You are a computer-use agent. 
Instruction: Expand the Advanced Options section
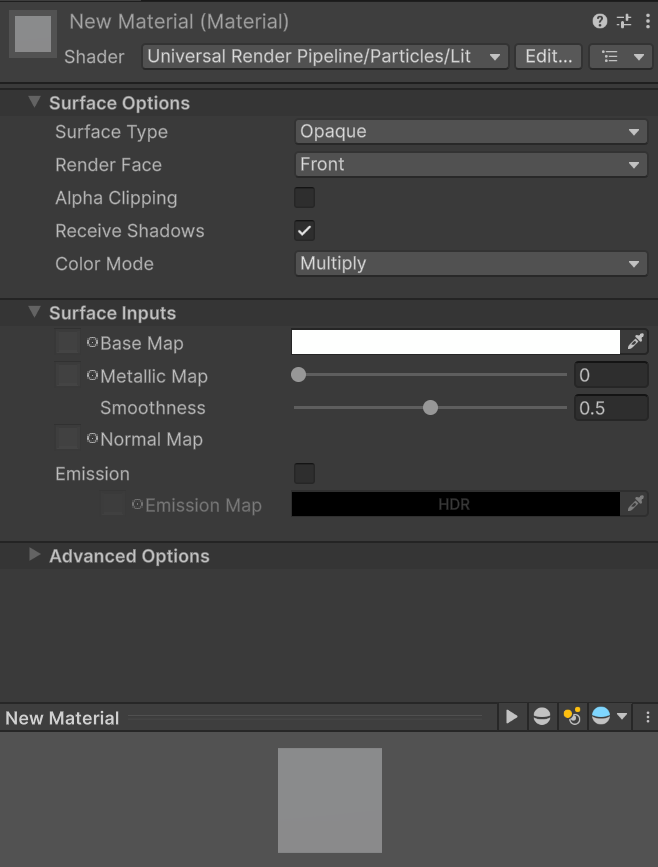(x=34, y=555)
